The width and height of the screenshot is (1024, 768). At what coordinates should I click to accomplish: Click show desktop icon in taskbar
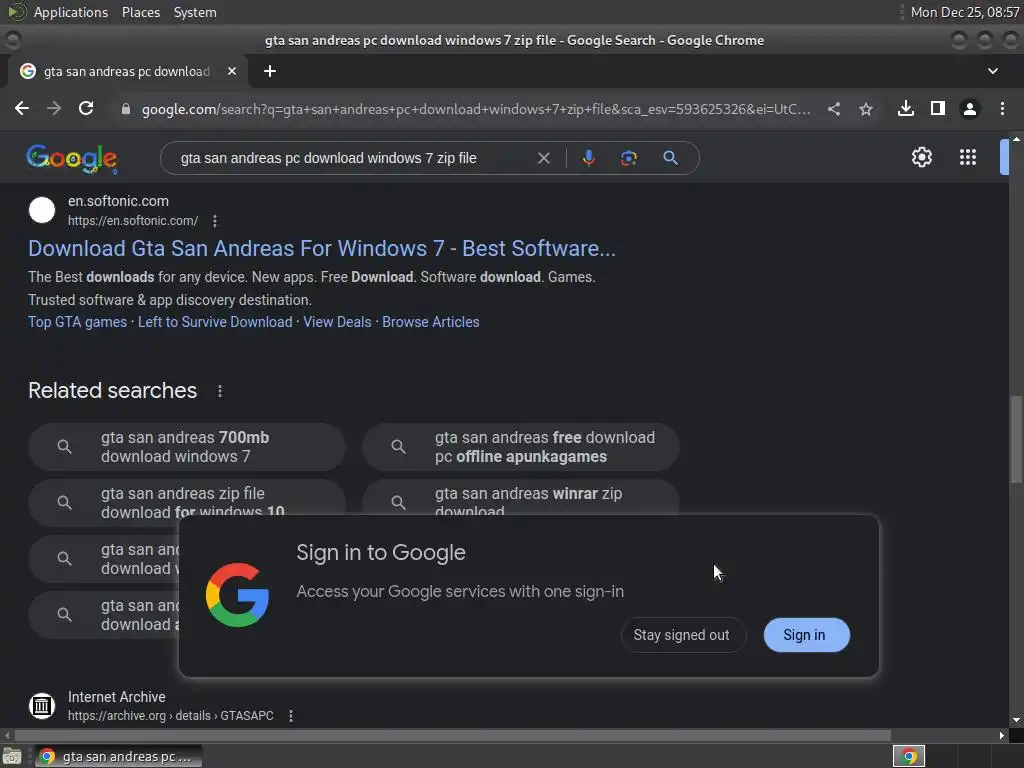click(12, 756)
